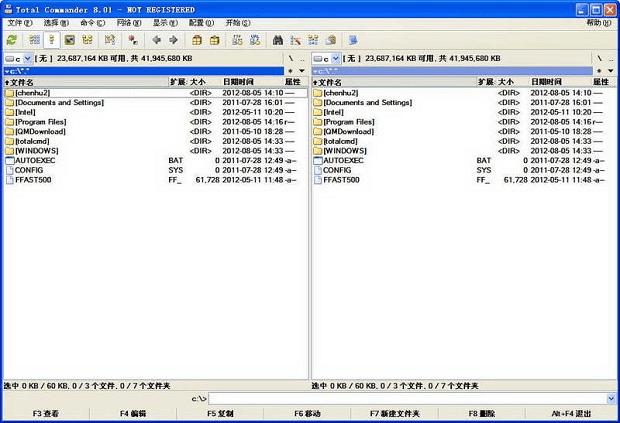Select CONFIG file in the right panel
This screenshot has height=423, width=620.
tap(464, 170)
